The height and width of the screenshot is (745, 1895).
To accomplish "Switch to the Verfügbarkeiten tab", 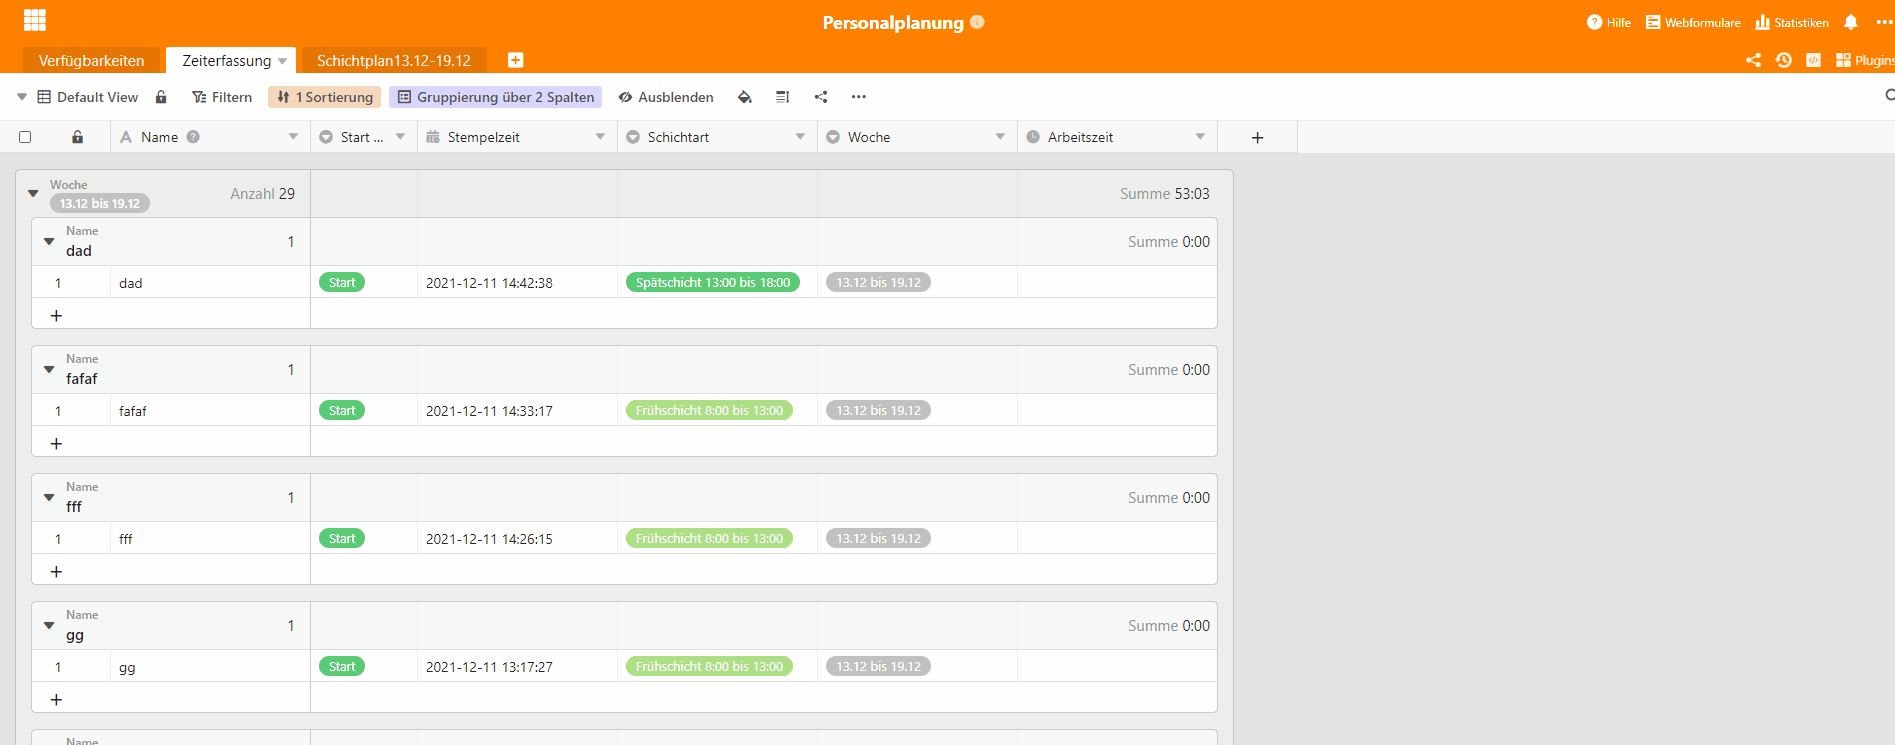I will tap(91, 60).
